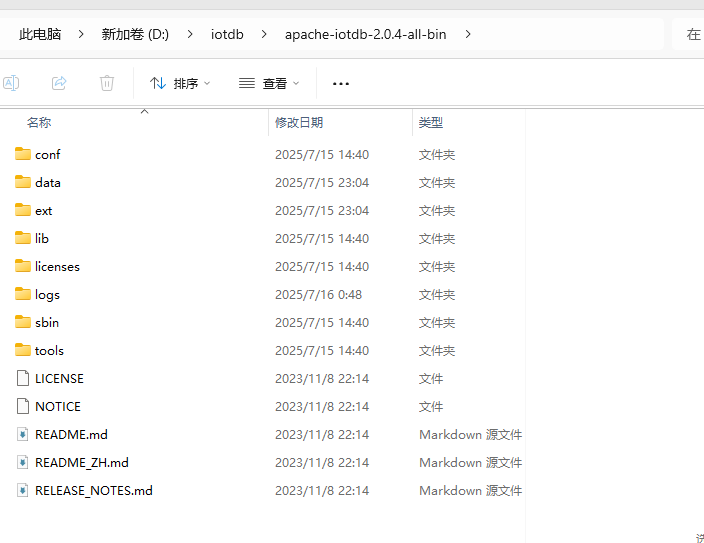Screen dimensions: 704x543
Task: Expand chevron after iotdb breadcrumb
Action: [264, 34]
